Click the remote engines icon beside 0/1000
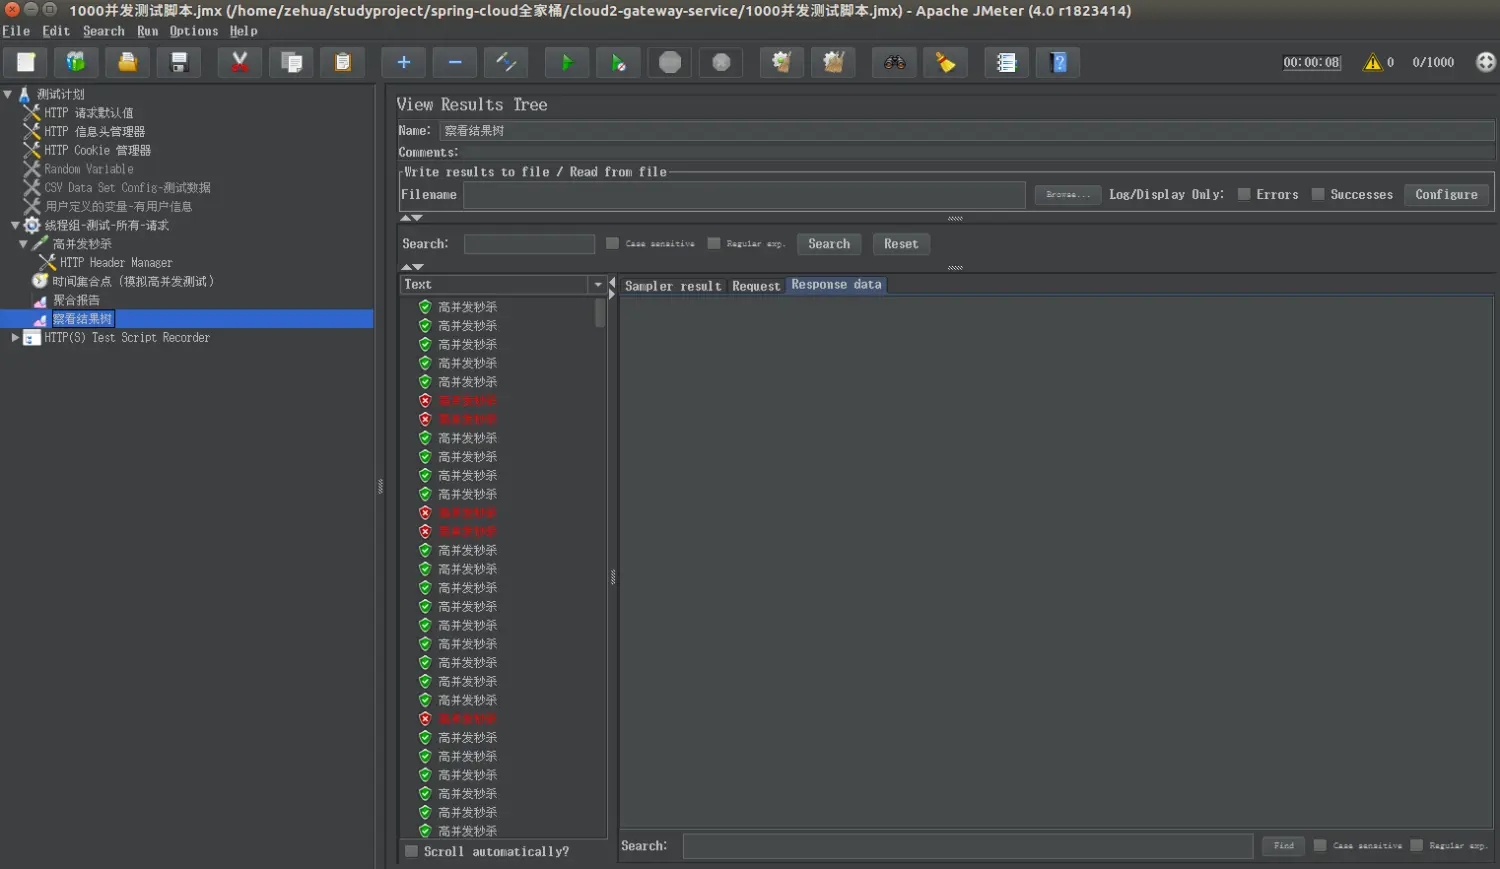Viewport: 1500px width, 869px height. pyautogui.click(x=1486, y=62)
